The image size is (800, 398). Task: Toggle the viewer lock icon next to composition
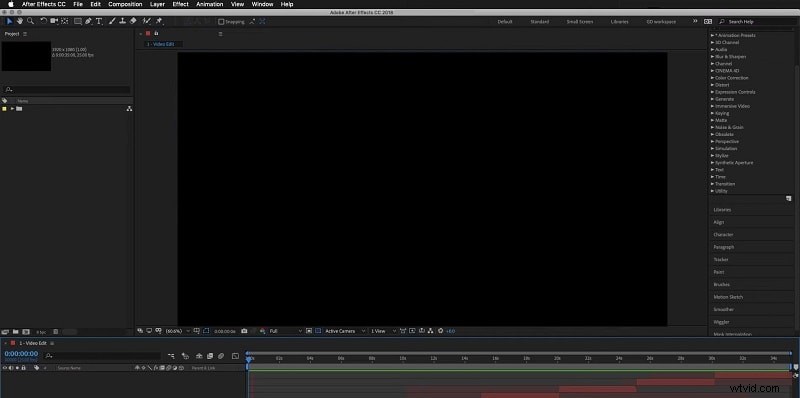pyautogui.click(x=157, y=33)
